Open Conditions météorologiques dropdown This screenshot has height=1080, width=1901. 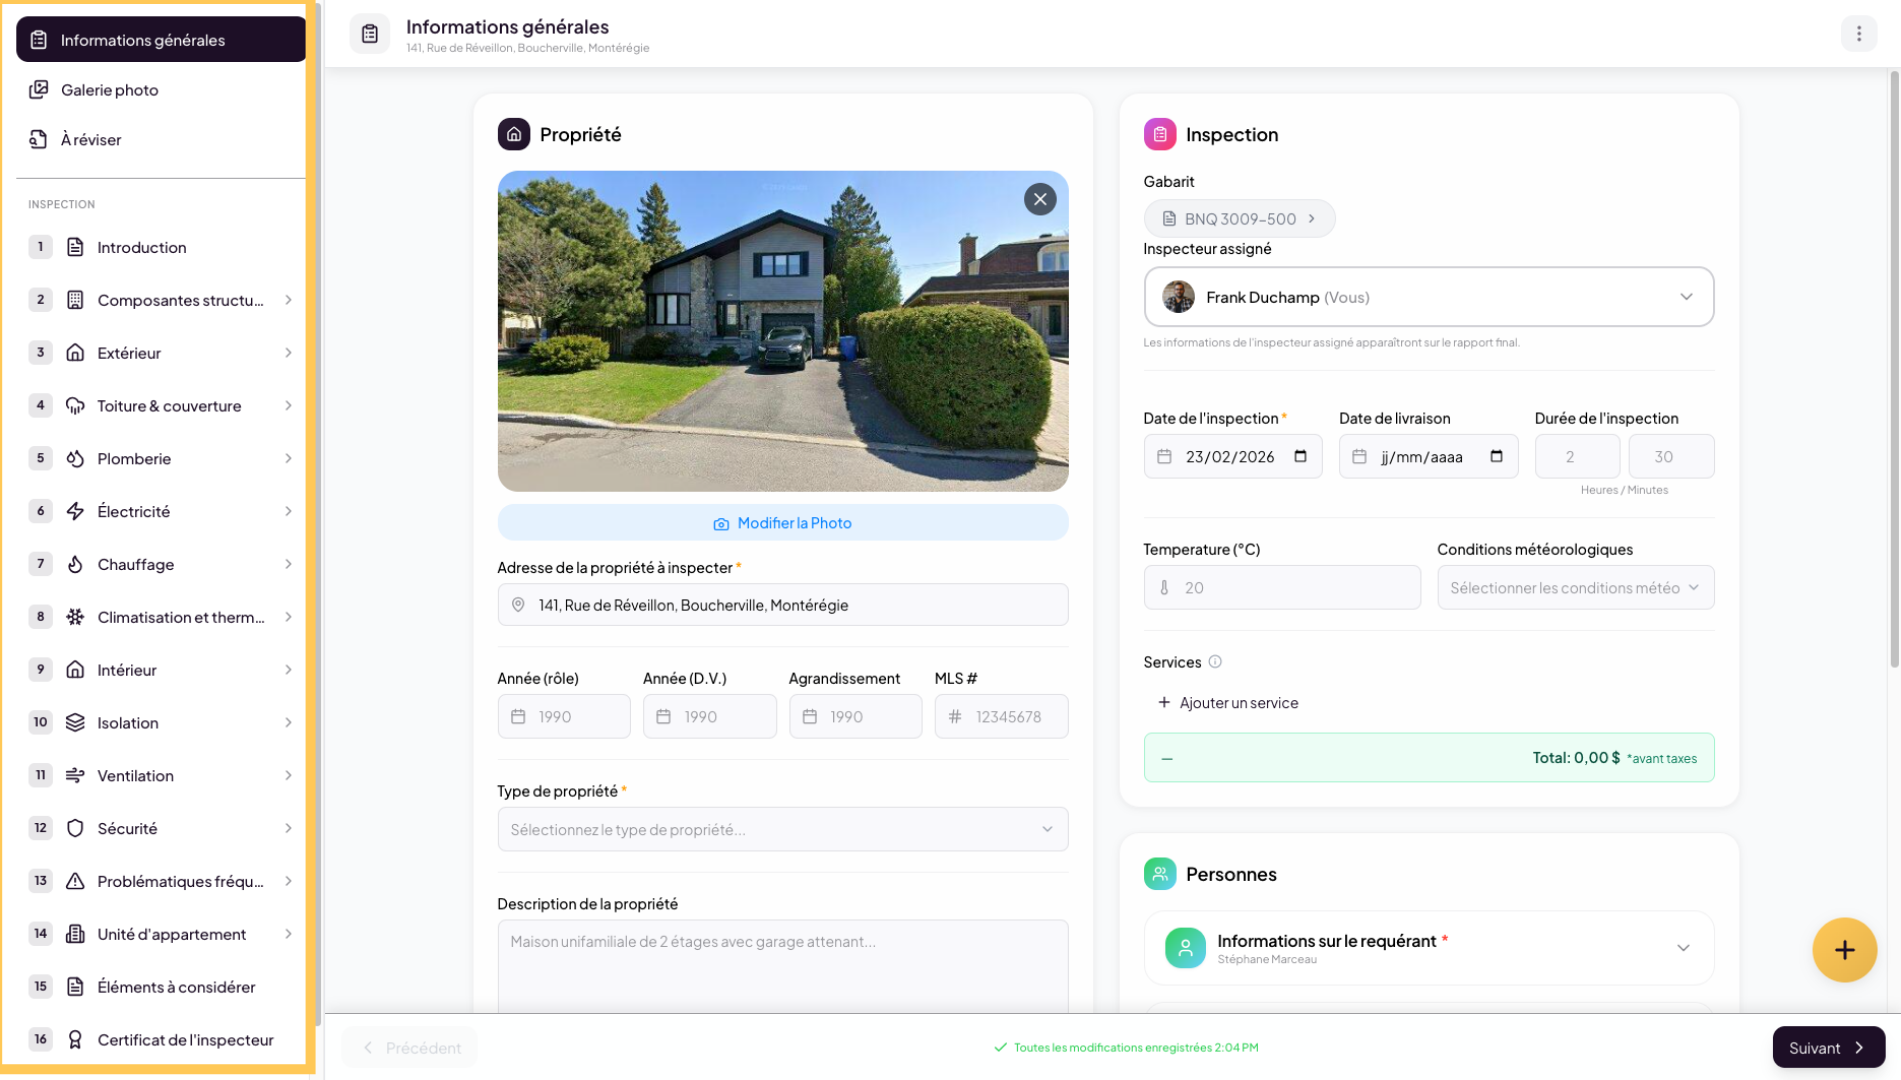[x=1575, y=588]
